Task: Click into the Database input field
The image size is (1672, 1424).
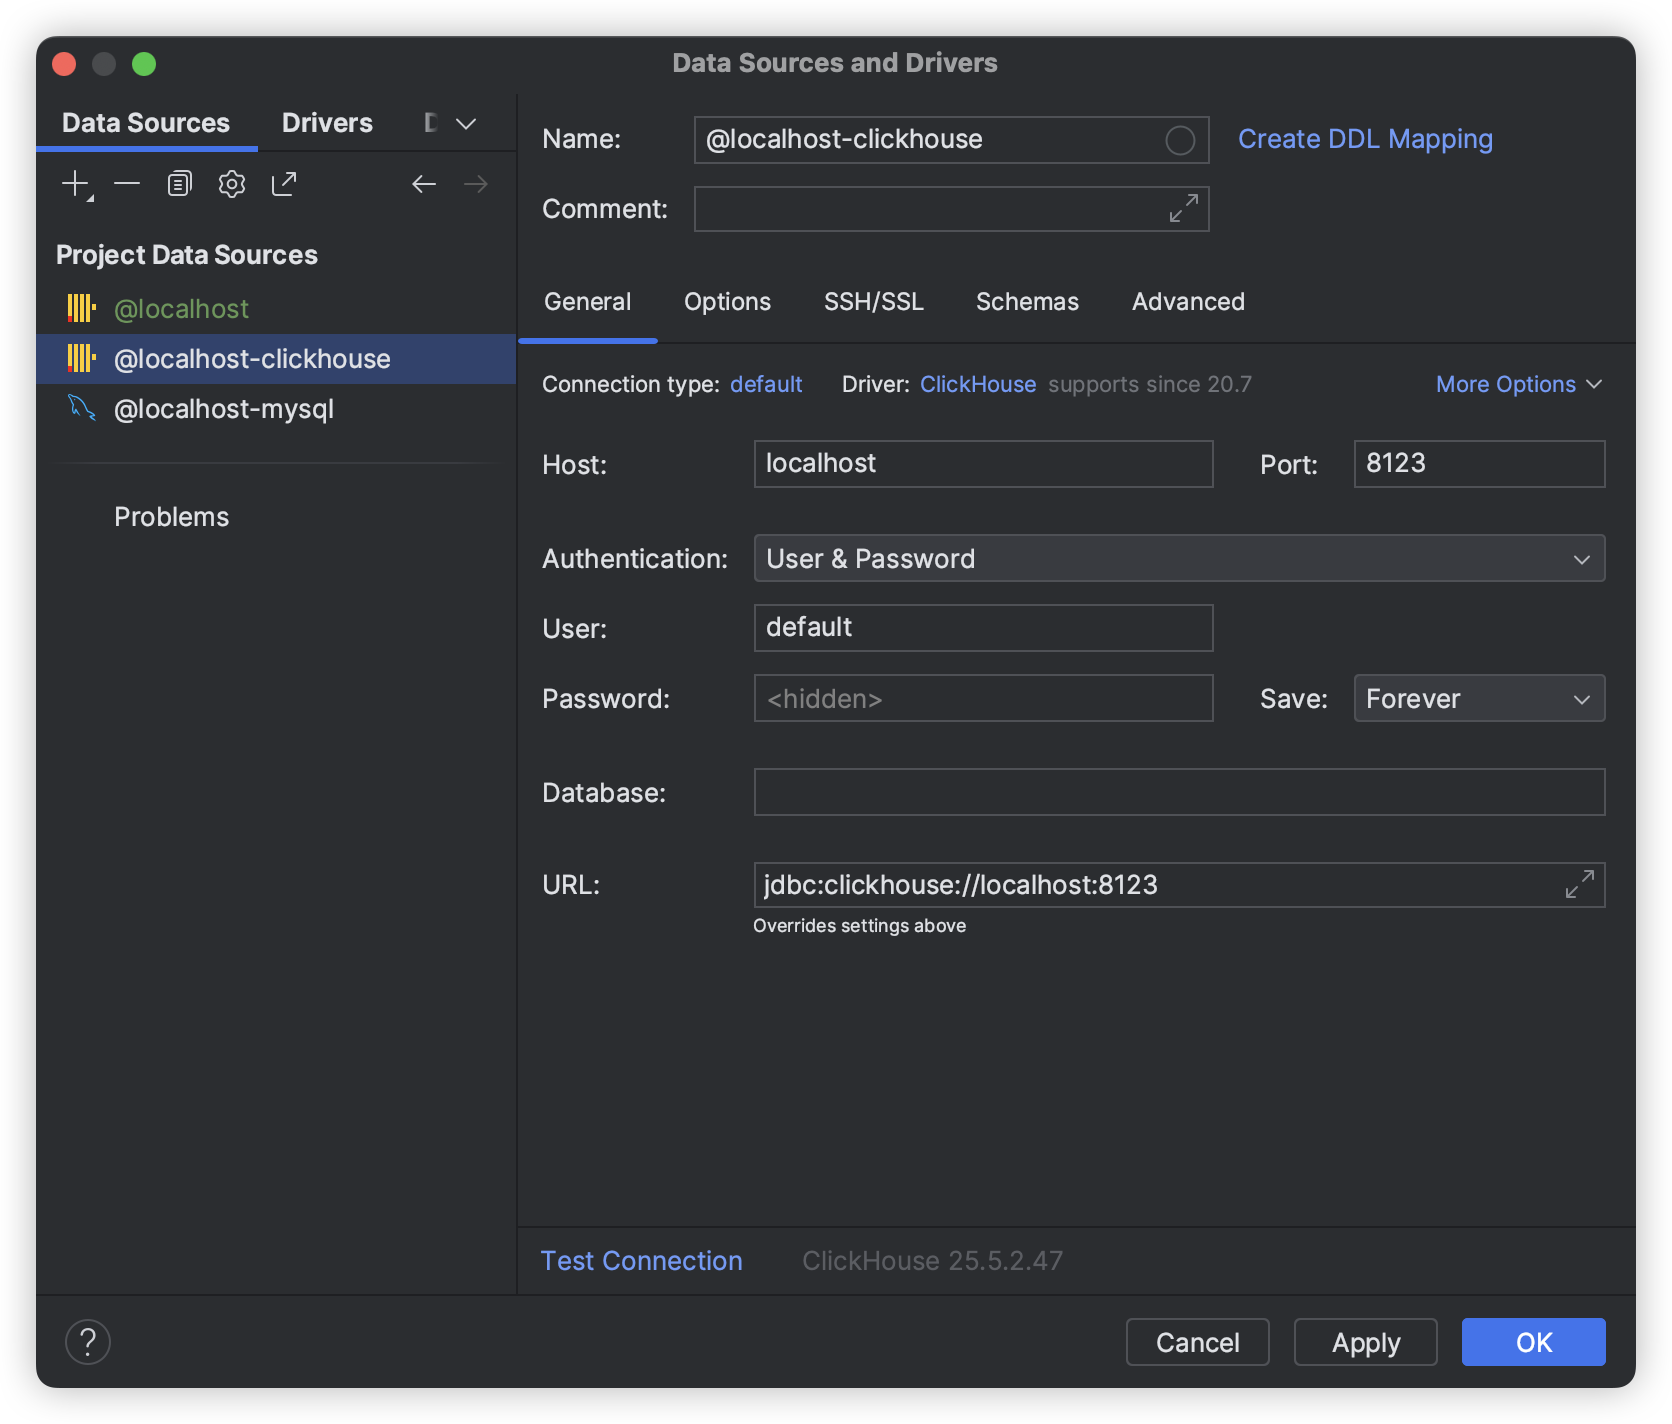Action: tap(1179, 792)
